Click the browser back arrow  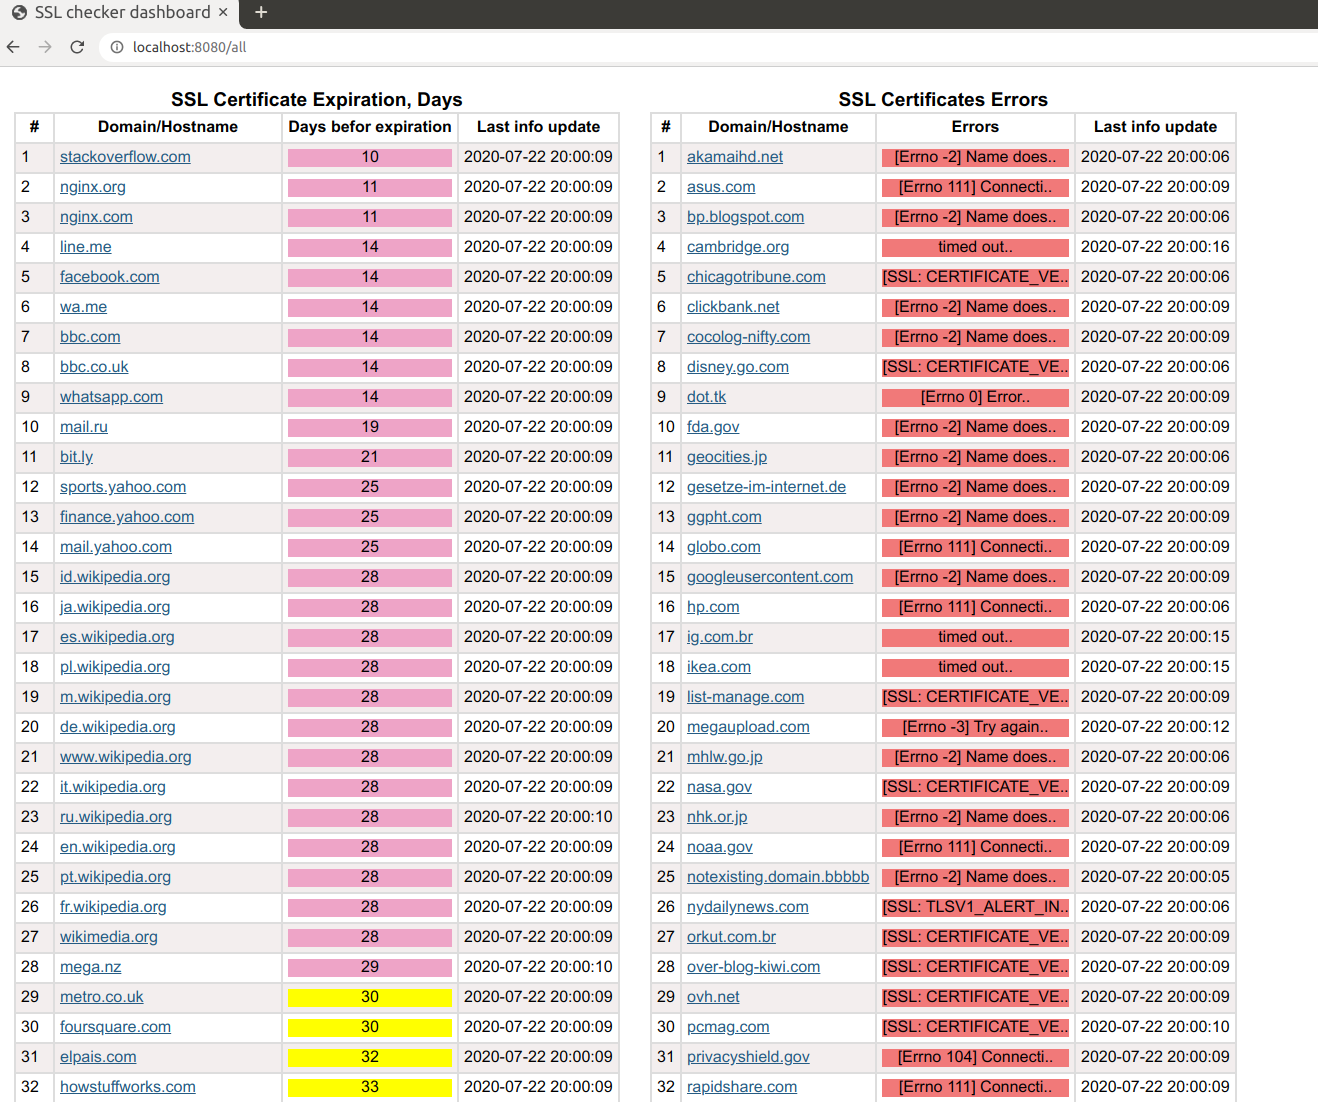pos(13,47)
